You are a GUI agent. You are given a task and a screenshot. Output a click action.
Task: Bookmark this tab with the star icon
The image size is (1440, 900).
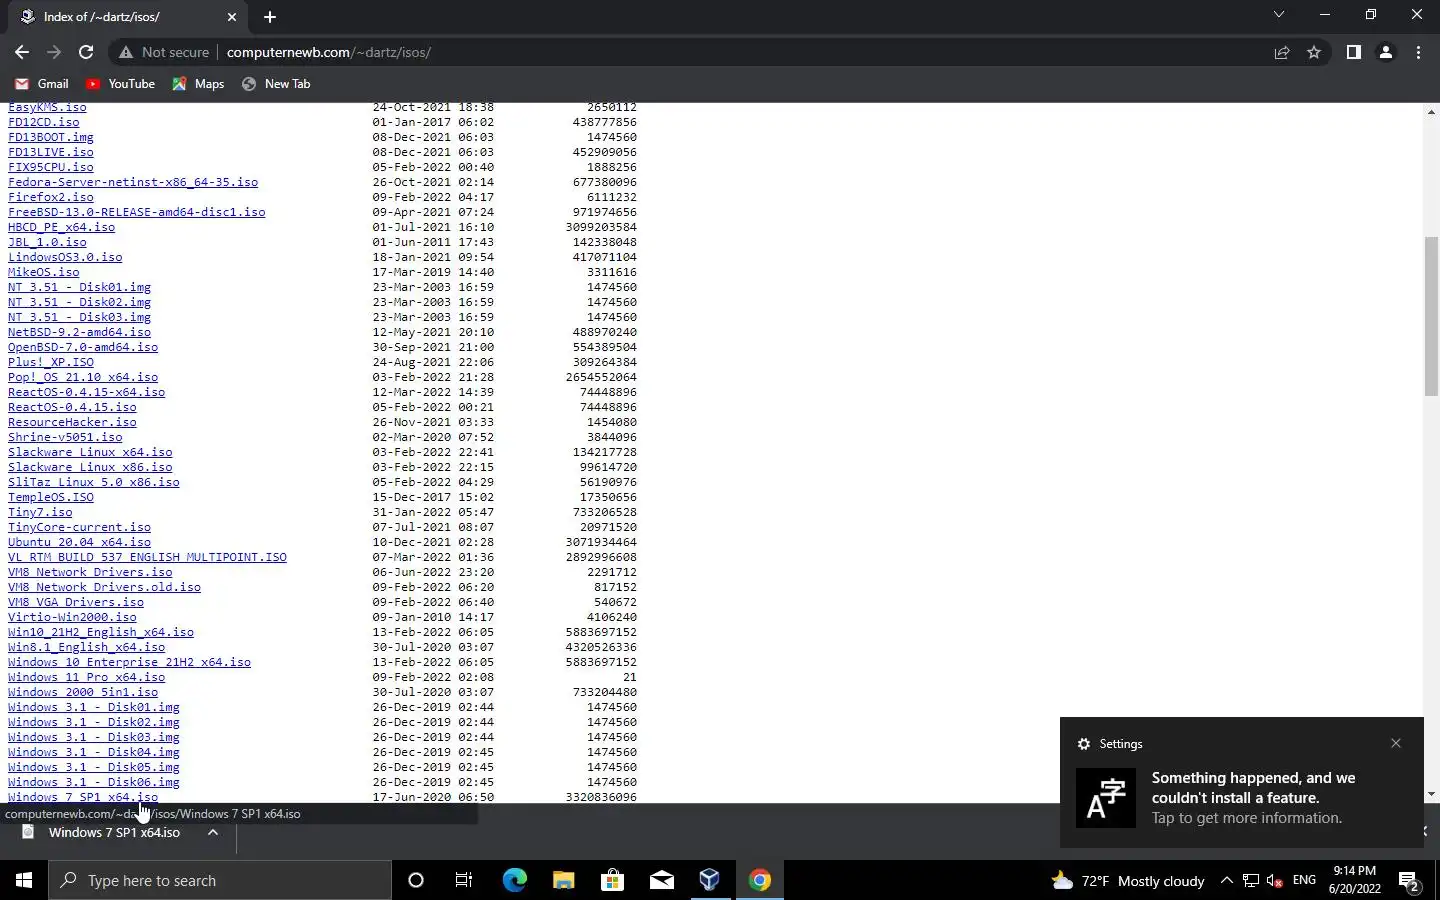pos(1314,52)
